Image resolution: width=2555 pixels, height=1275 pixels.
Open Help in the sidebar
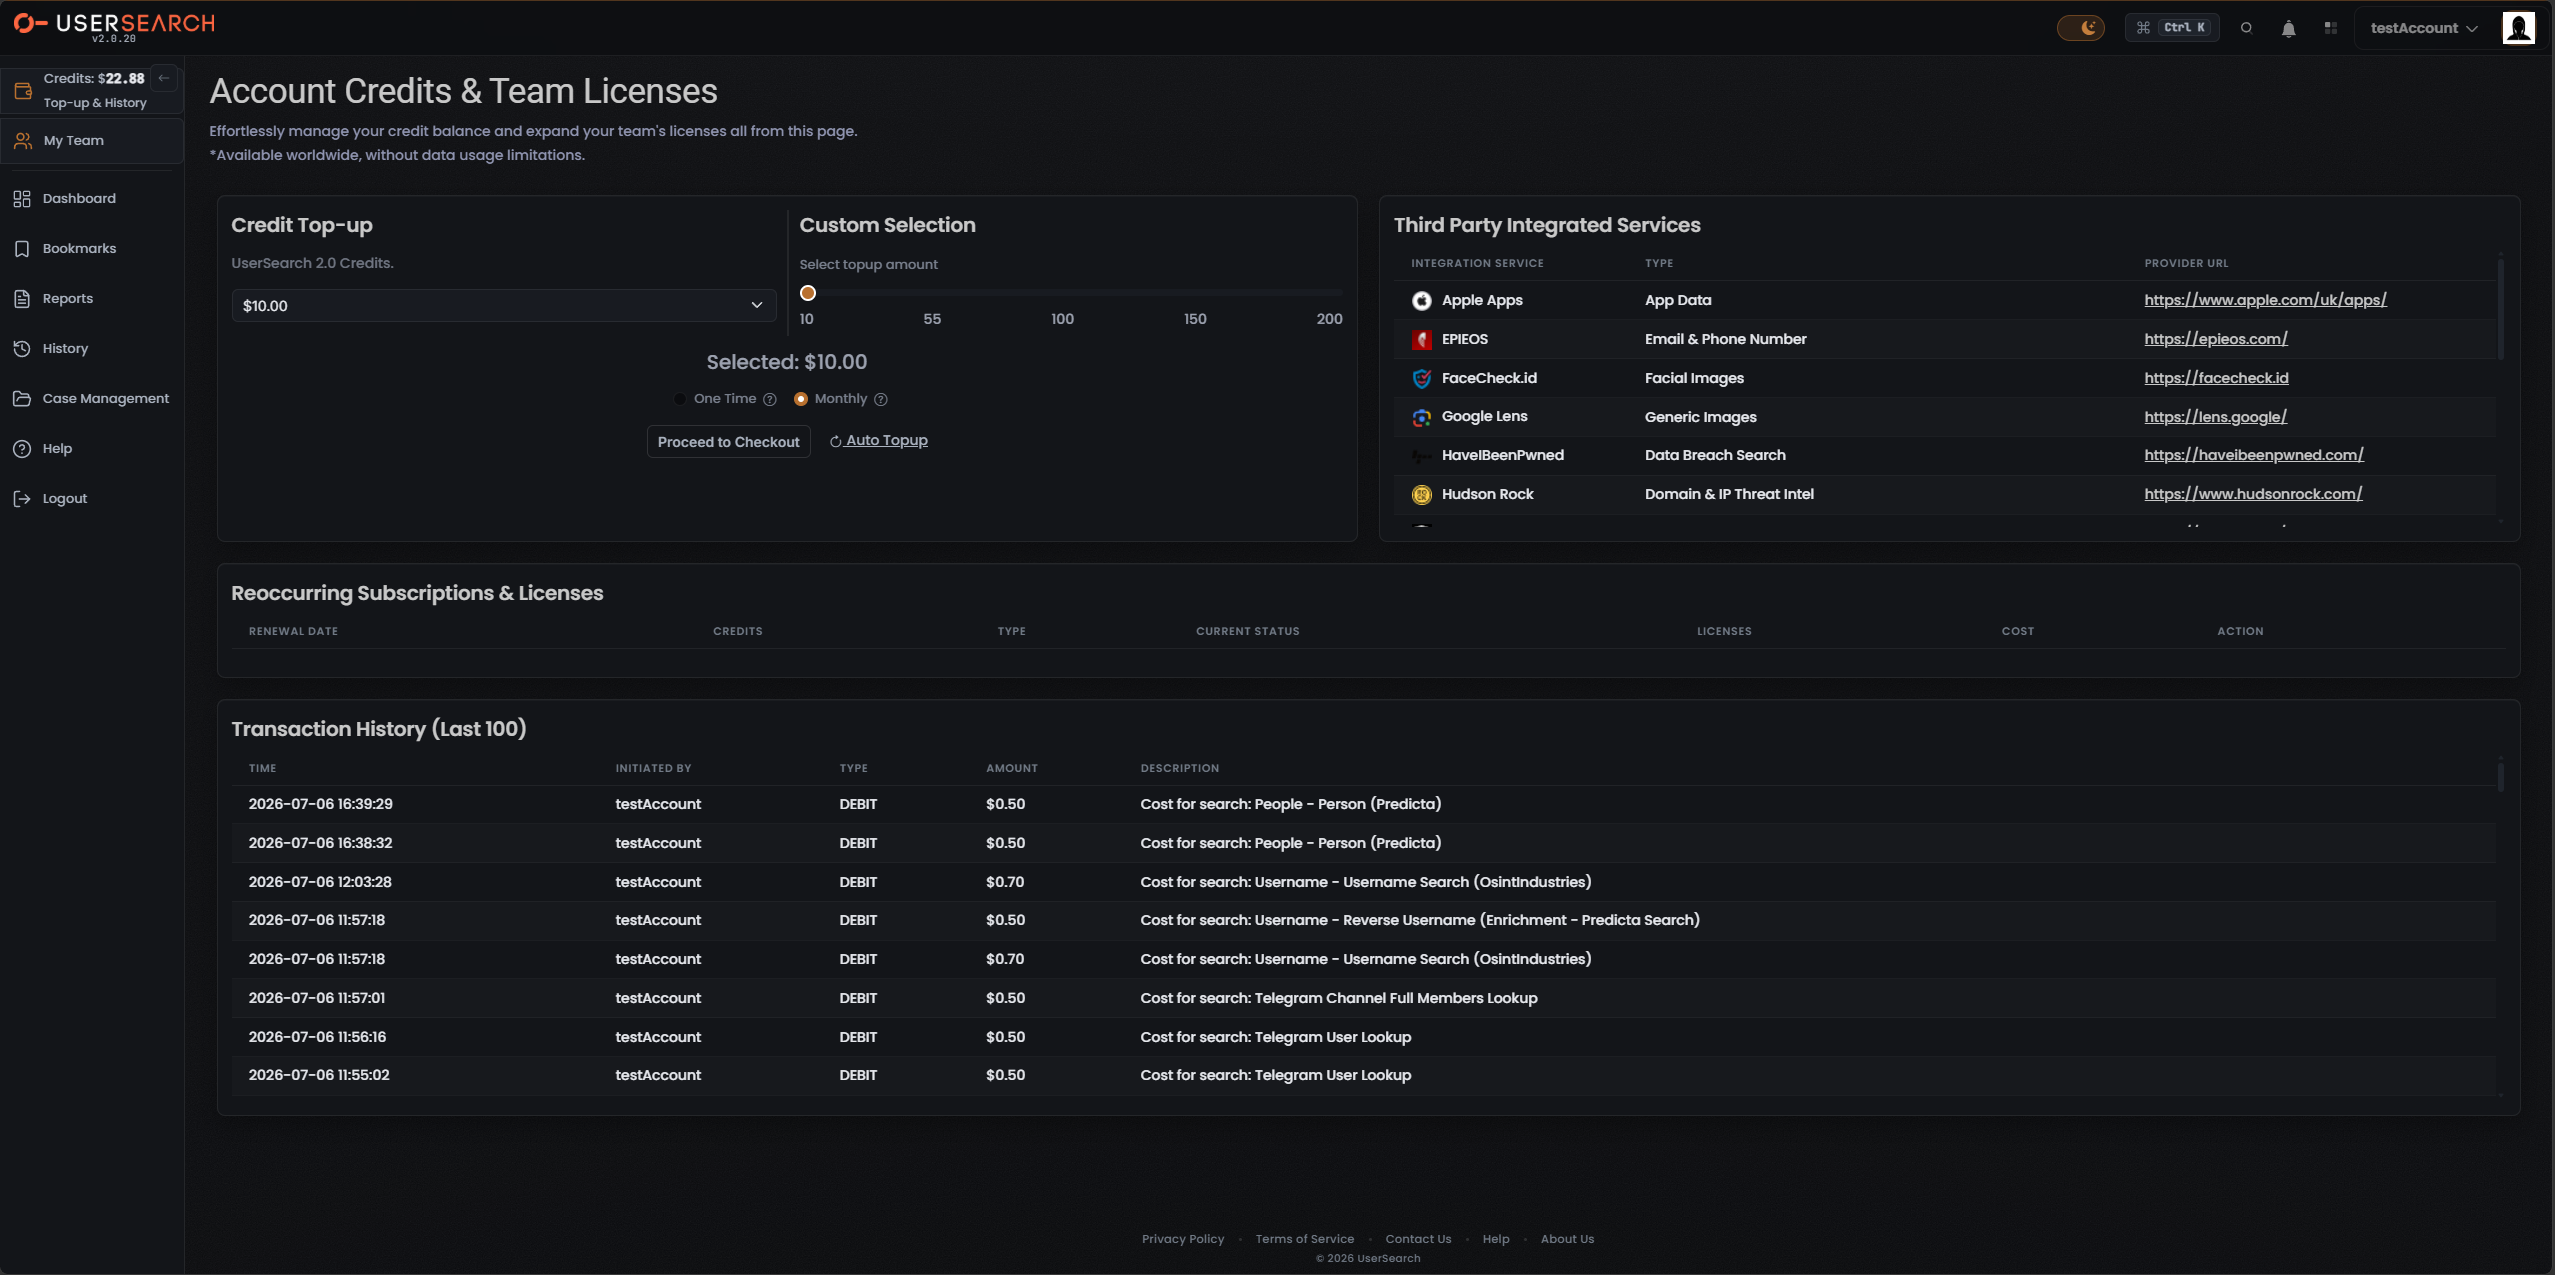coord(57,448)
